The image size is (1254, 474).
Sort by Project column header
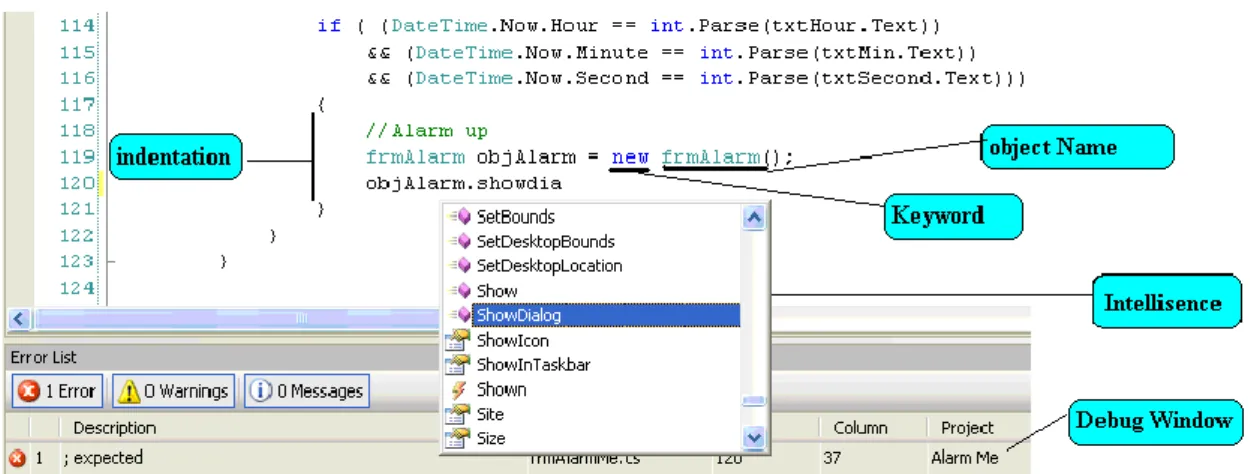pos(967,427)
